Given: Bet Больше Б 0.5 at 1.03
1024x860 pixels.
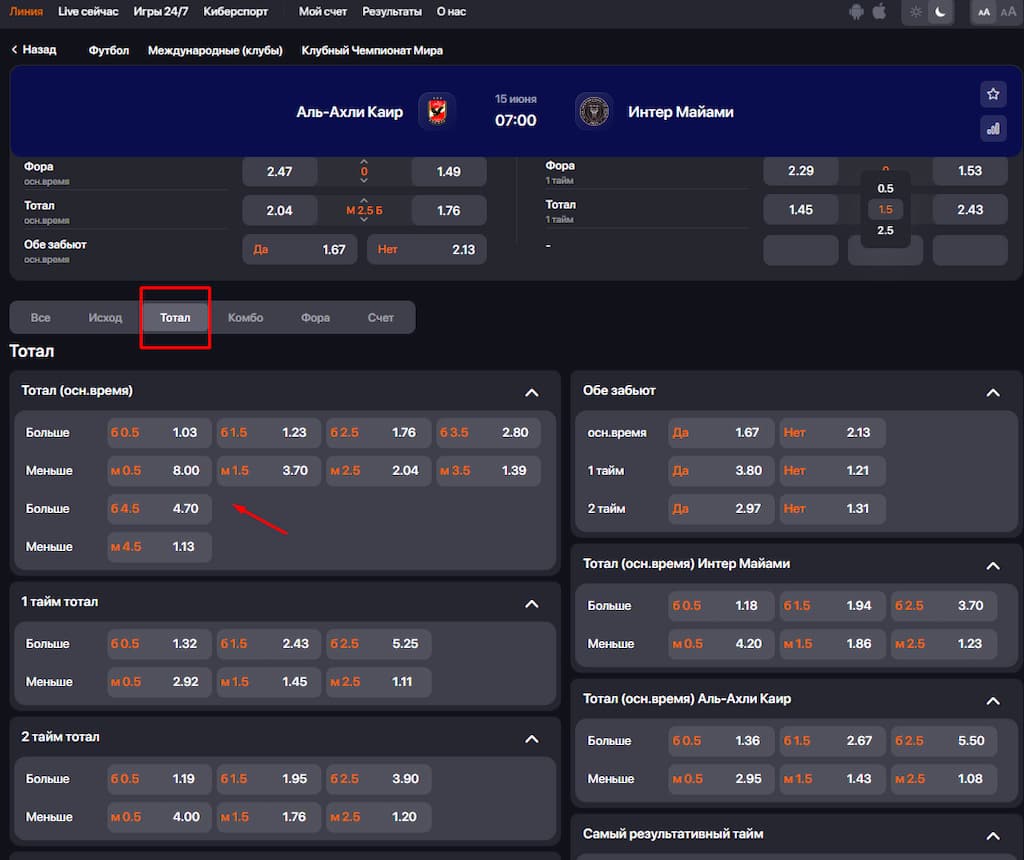Looking at the screenshot, I should click(x=159, y=432).
